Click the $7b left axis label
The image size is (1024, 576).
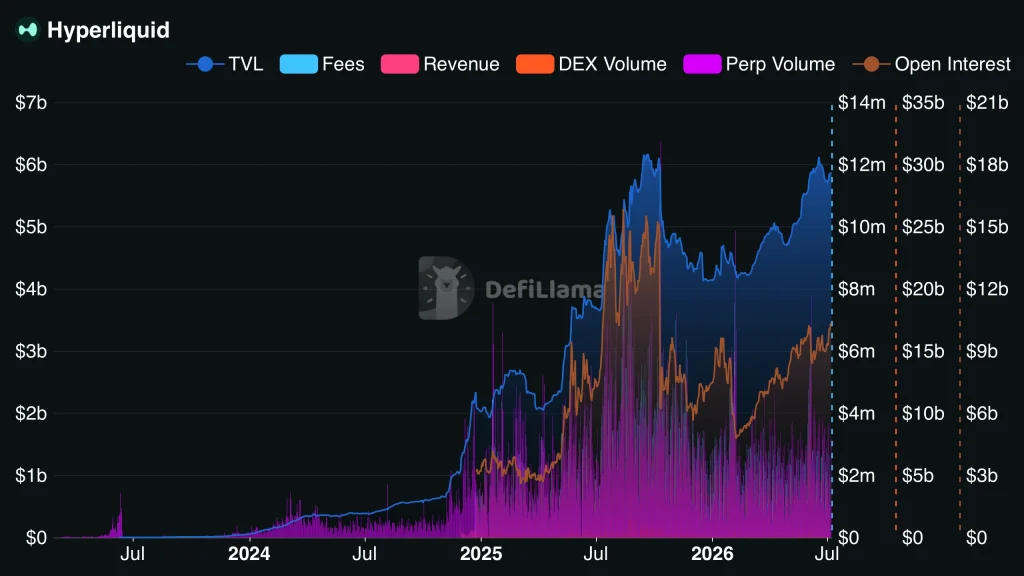pos(31,103)
